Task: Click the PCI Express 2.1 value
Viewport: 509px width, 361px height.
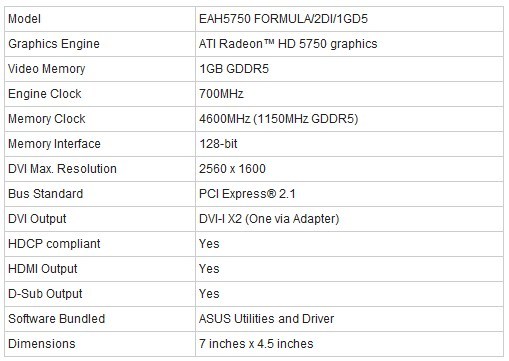Action: pos(247,194)
